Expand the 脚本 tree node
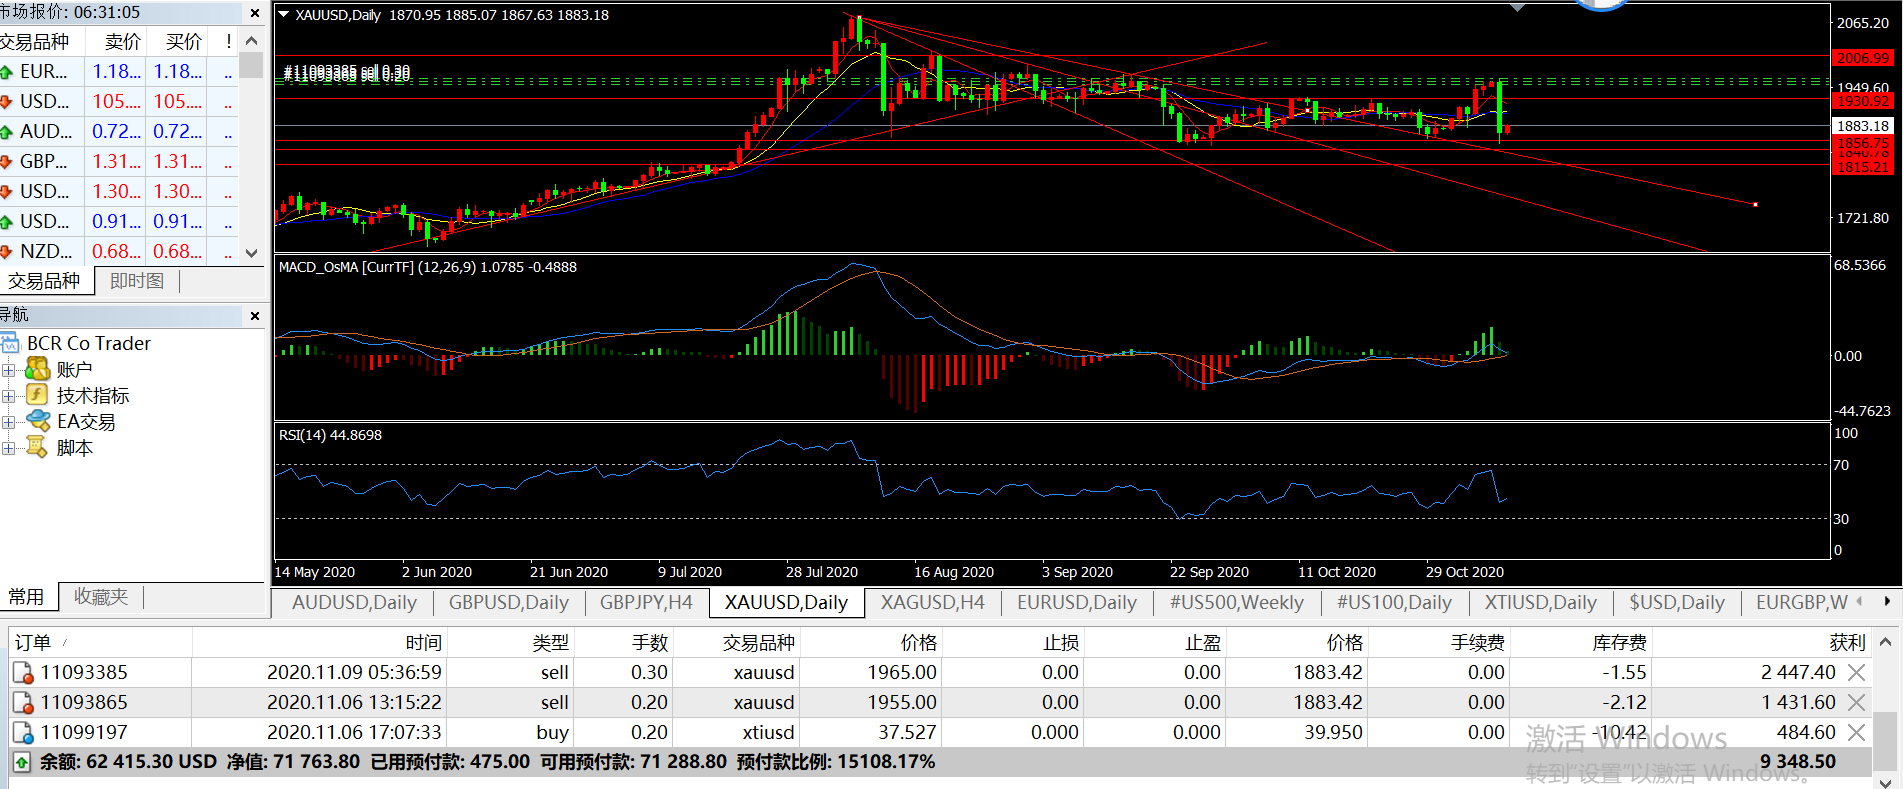Image resolution: width=1903 pixels, height=789 pixels. [8, 448]
